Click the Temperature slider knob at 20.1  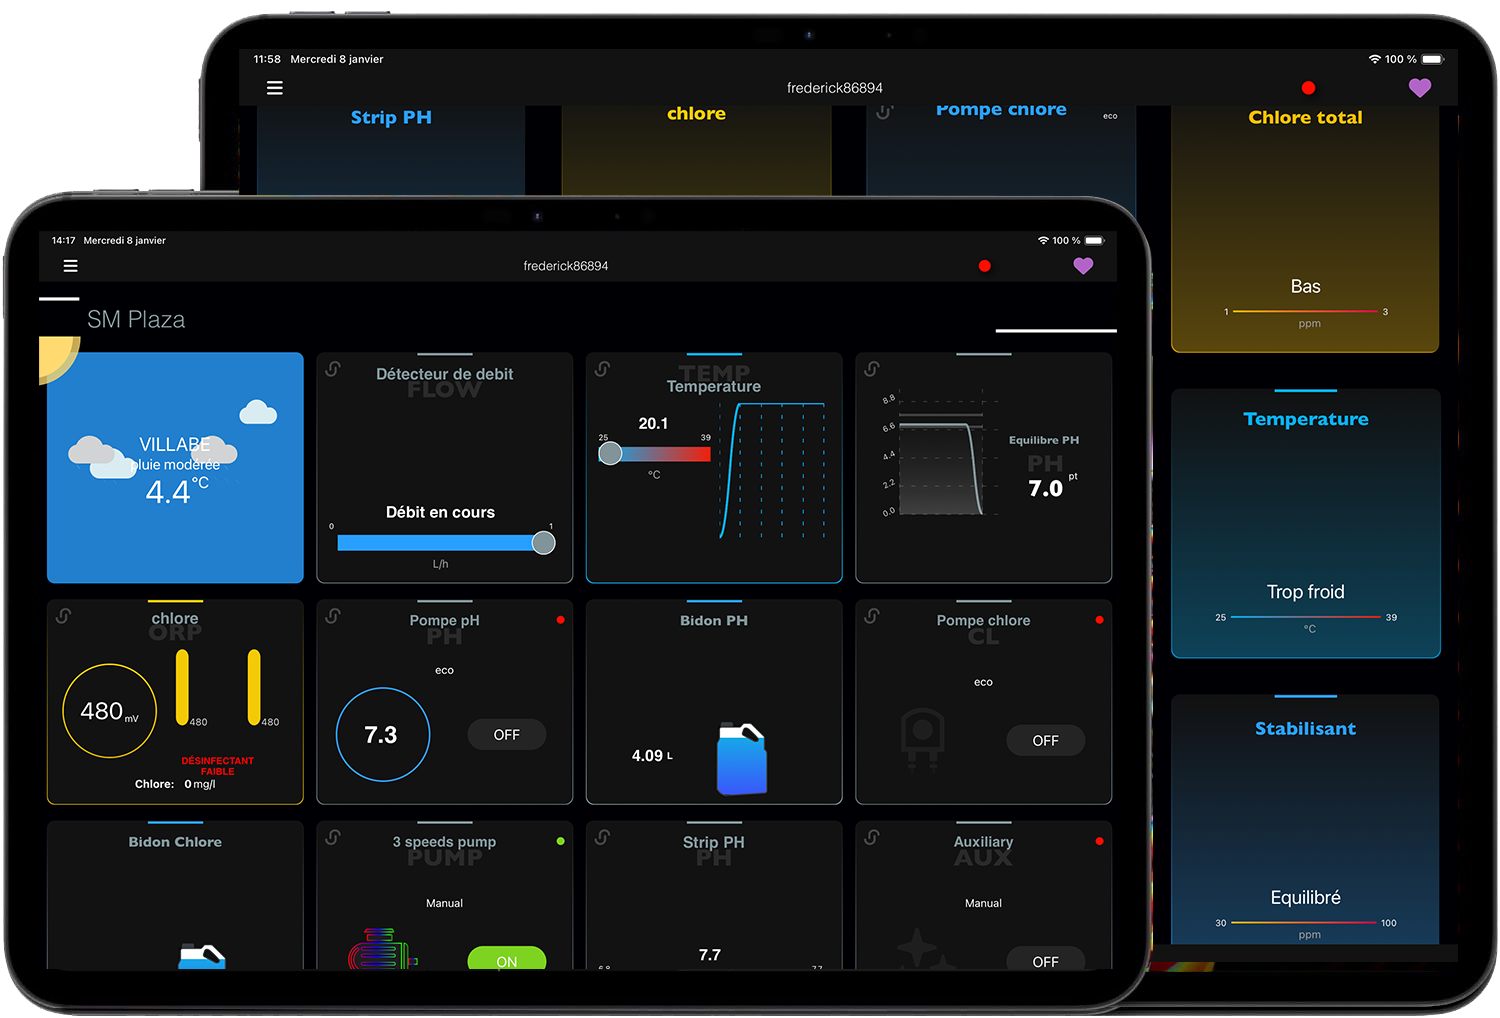(x=610, y=454)
